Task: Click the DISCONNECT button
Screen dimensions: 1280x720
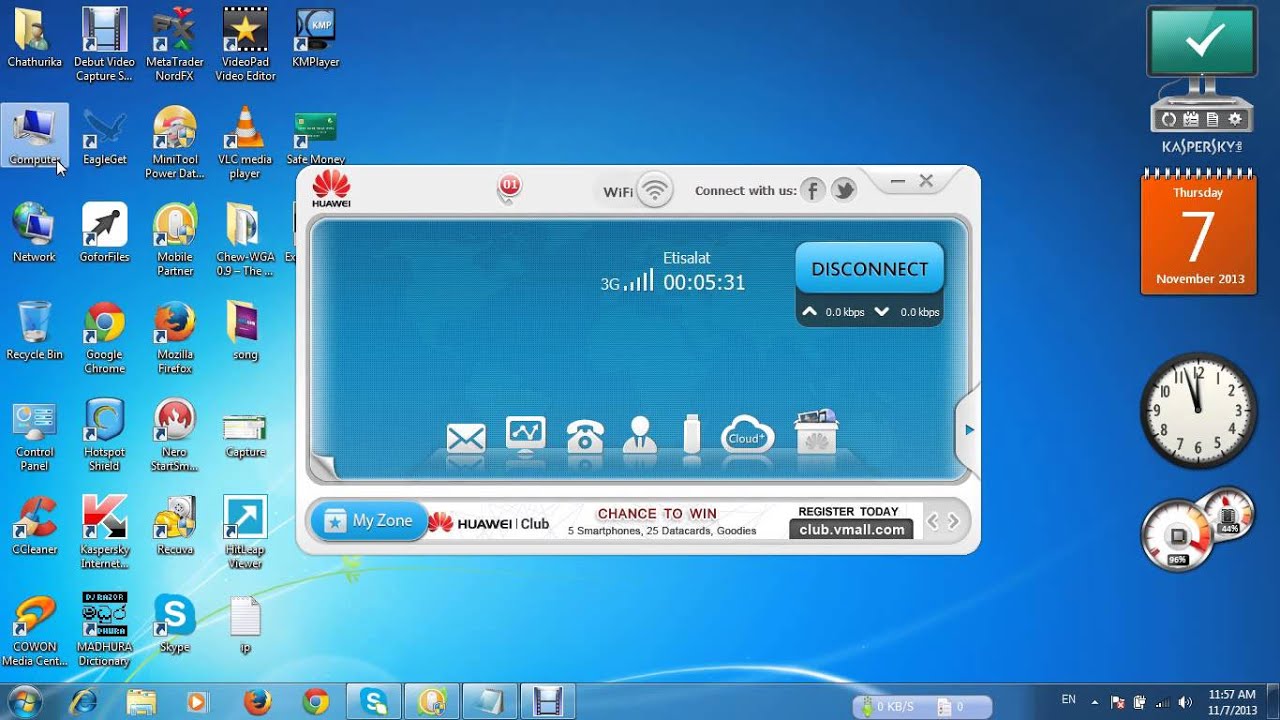Action: 869,268
